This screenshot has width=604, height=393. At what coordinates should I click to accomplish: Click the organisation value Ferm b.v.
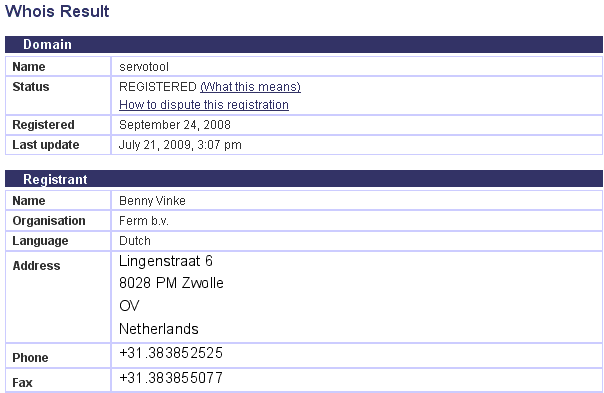(x=144, y=221)
